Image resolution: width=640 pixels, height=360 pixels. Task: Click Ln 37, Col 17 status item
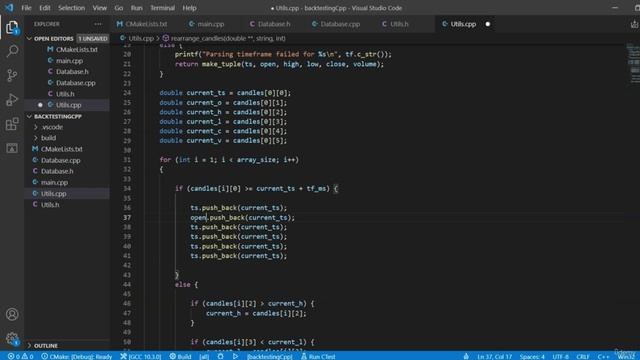pyautogui.click(x=494, y=356)
